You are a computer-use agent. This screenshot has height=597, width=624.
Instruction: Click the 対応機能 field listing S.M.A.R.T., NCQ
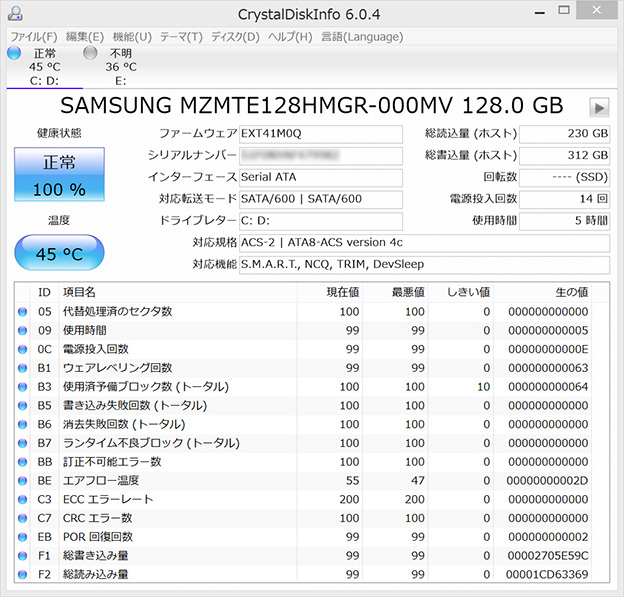pyautogui.click(x=424, y=265)
